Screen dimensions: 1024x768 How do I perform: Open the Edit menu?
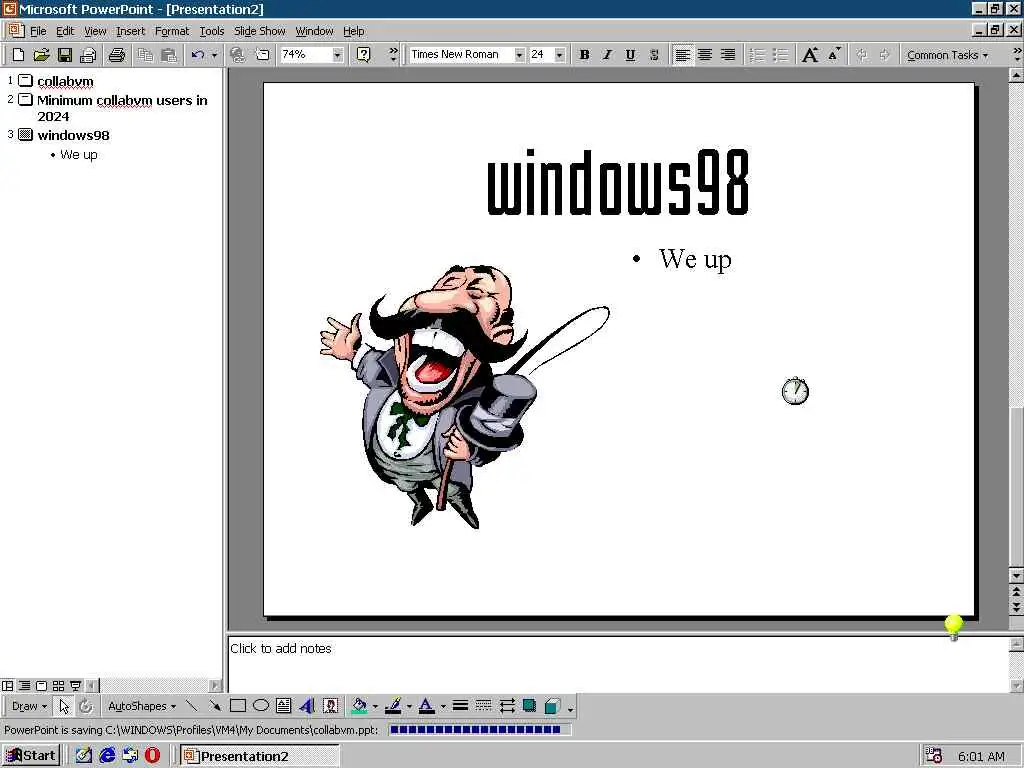pyautogui.click(x=65, y=31)
